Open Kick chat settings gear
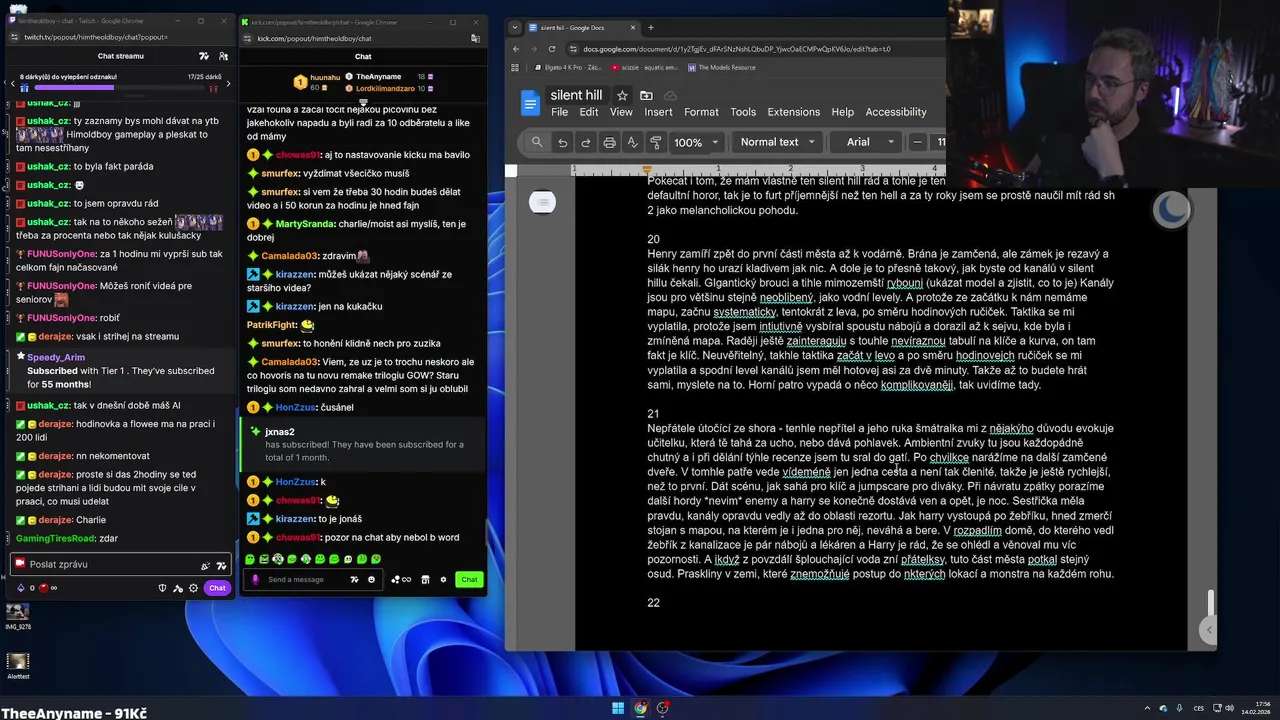The image size is (1280, 720). point(443,579)
